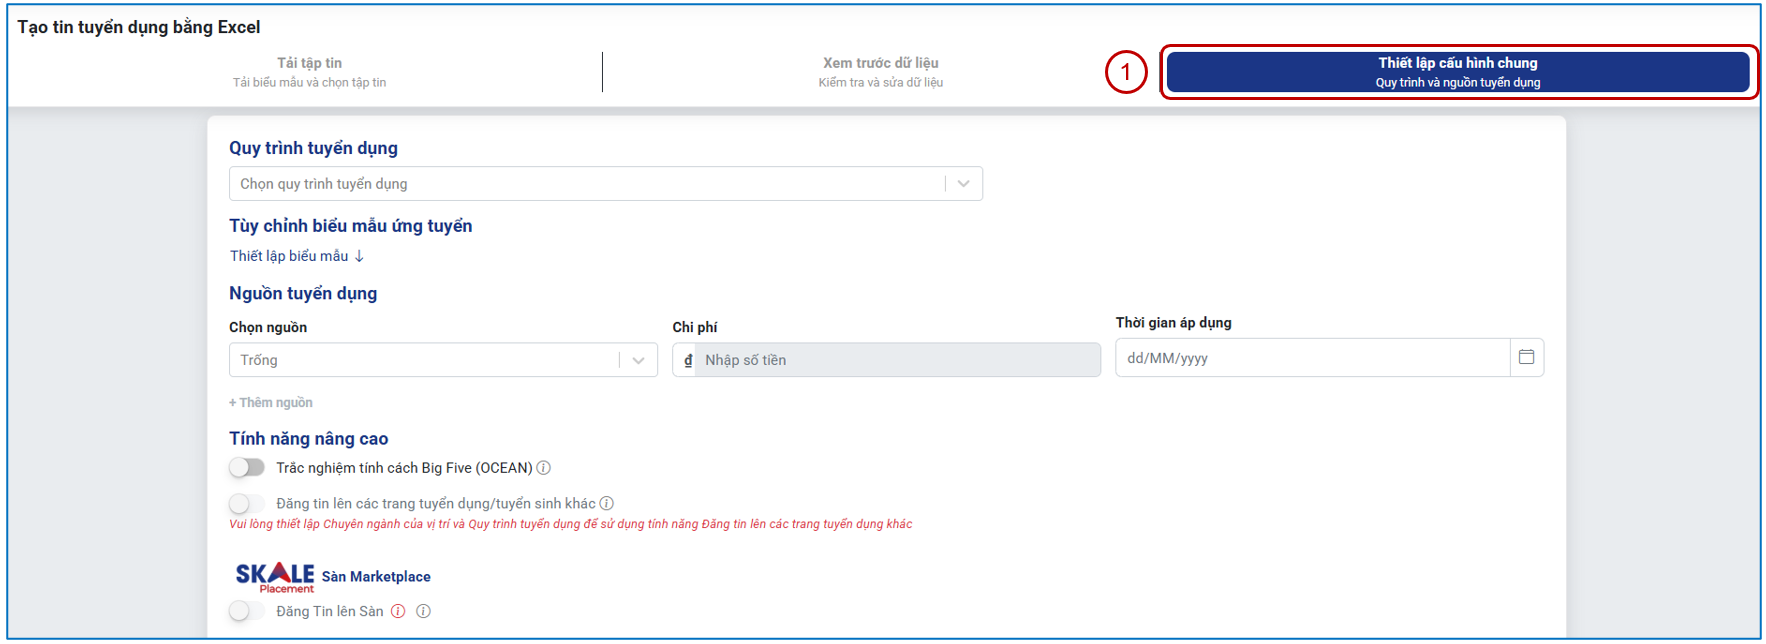This screenshot has height=644, width=1766.
Task: Click the dd/MM/yyyy date input field
Action: click(1312, 358)
